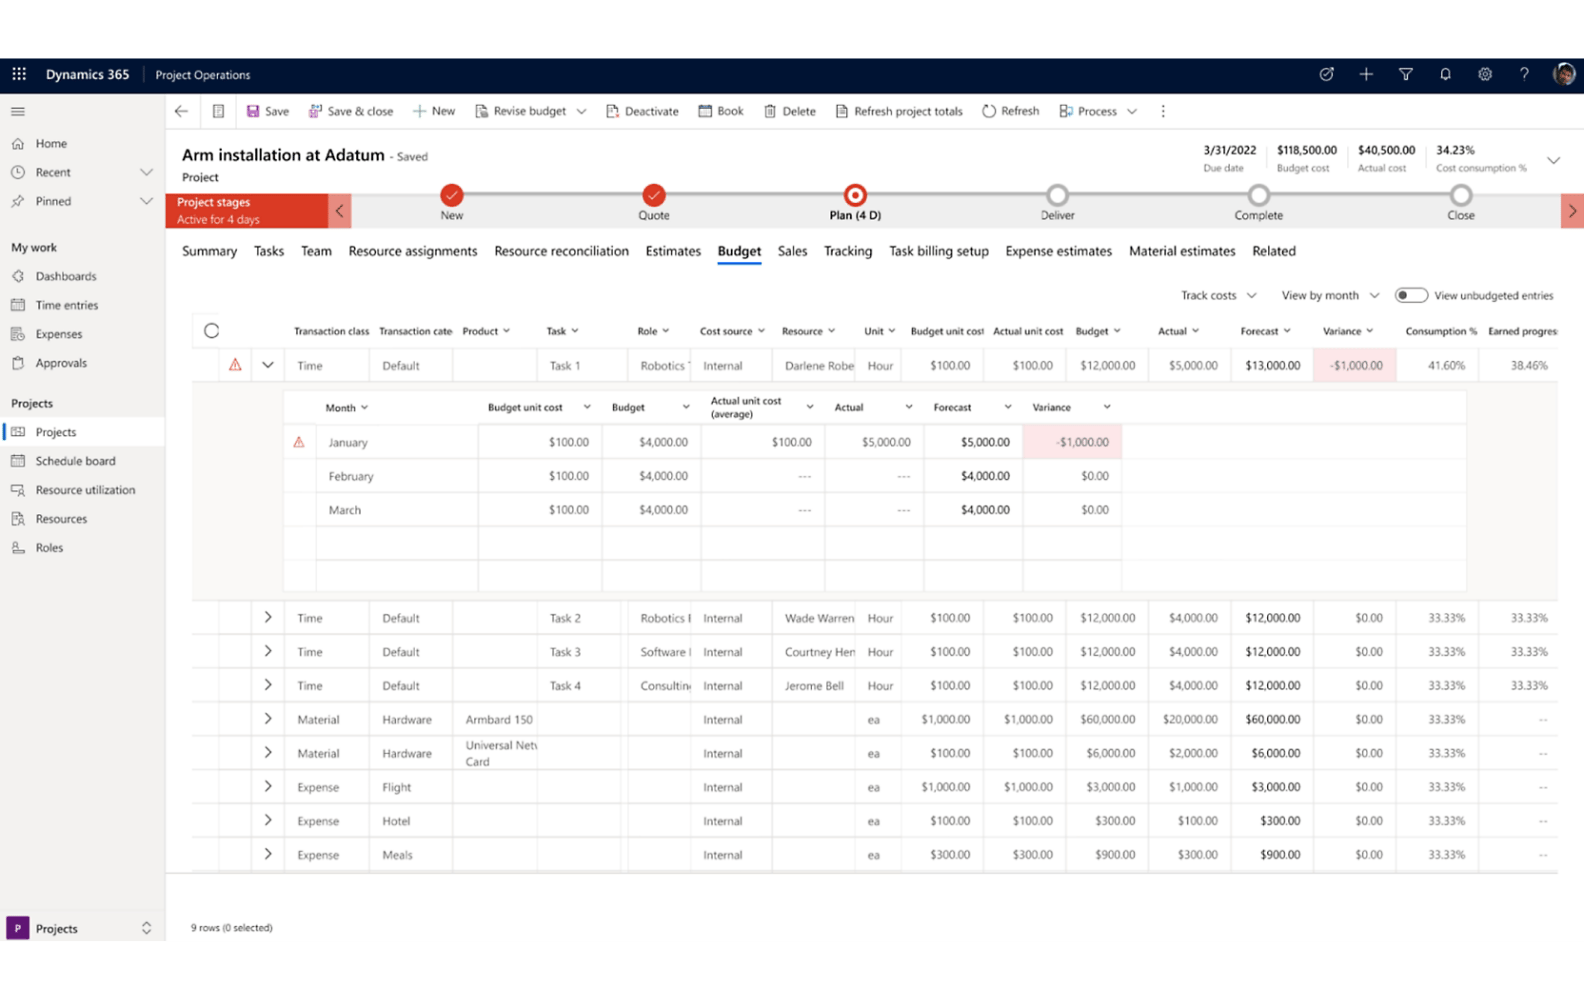Click the Save command
Screen dimensions: 1584x1000
click(x=267, y=111)
